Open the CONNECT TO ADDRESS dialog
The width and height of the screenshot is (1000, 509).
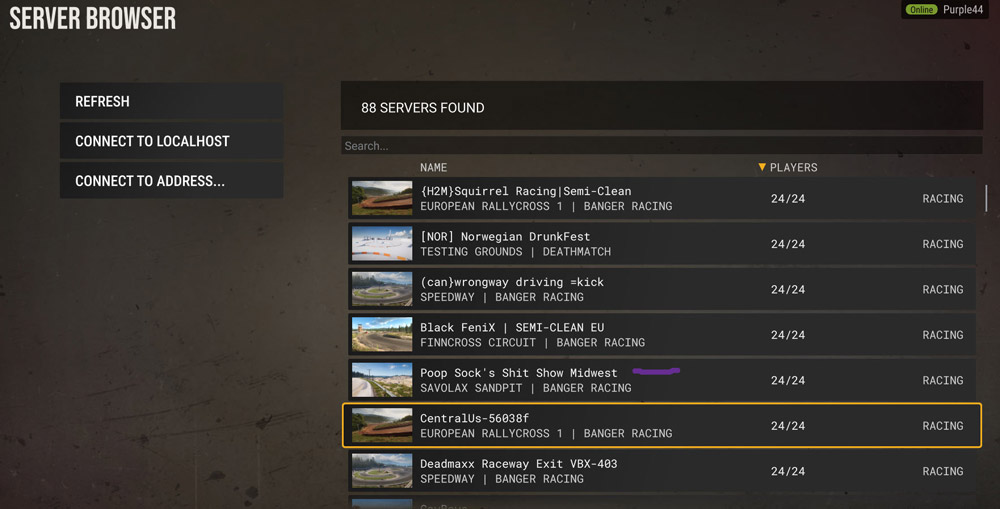(x=172, y=181)
